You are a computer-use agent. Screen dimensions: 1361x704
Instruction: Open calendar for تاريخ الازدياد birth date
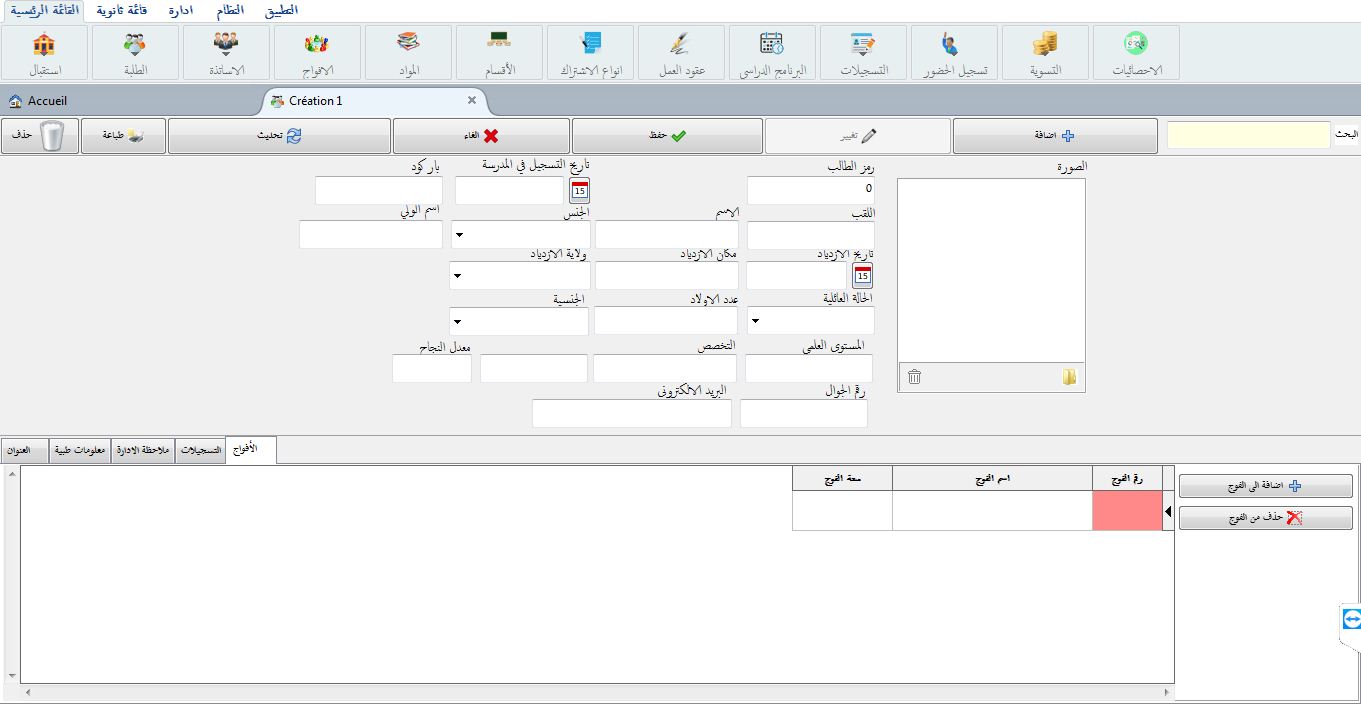point(862,276)
